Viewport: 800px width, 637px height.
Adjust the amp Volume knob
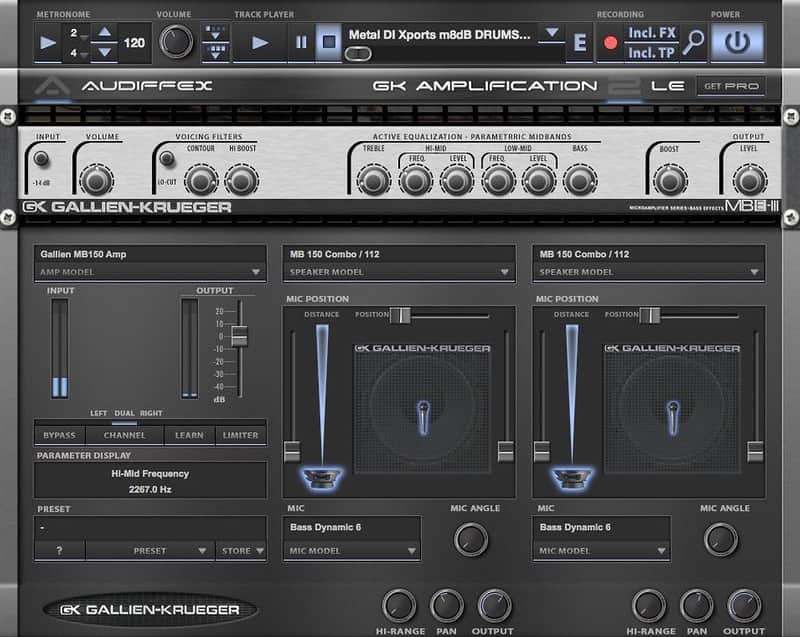point(96,181)
